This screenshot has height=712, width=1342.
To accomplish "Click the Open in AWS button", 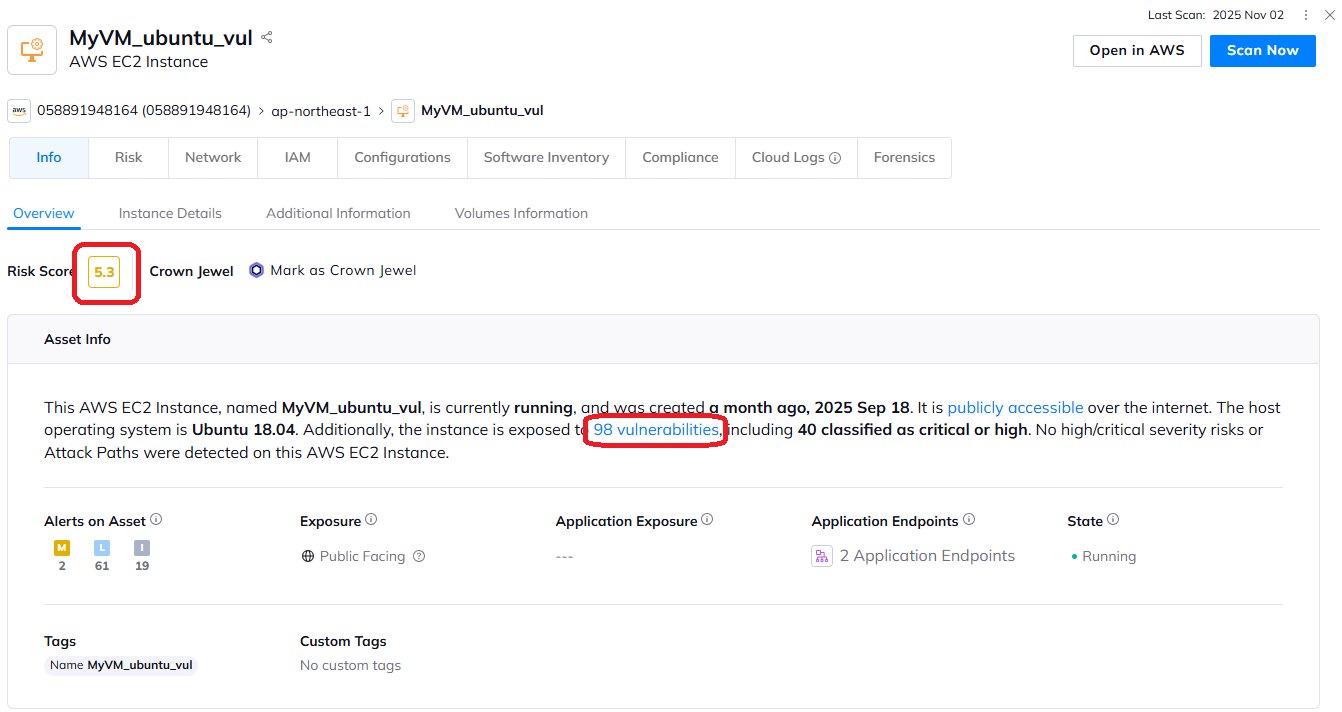I will click(1137, 51).
